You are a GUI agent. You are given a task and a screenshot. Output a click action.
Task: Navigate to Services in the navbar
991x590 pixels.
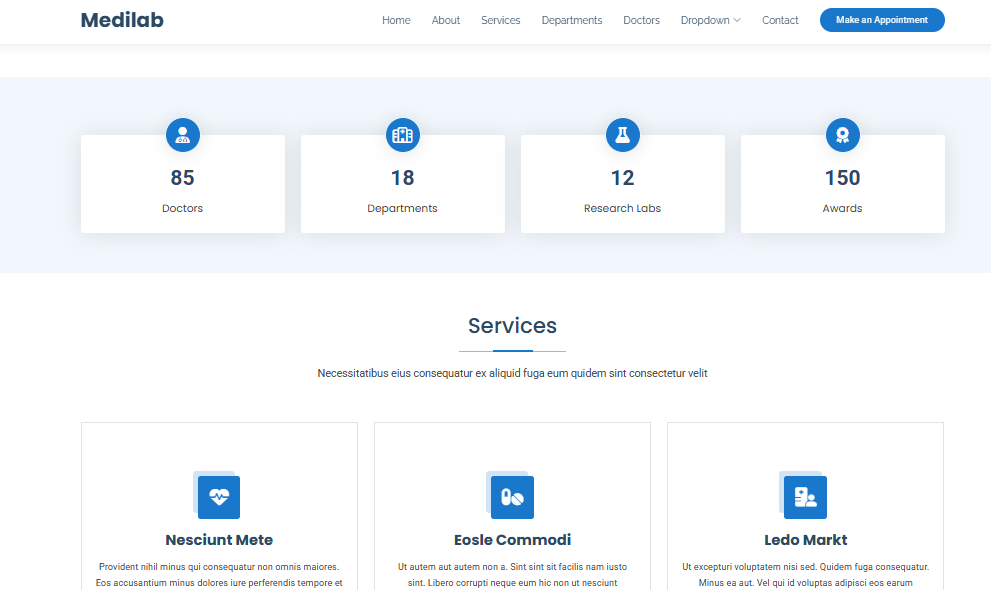tap(500, 20)
